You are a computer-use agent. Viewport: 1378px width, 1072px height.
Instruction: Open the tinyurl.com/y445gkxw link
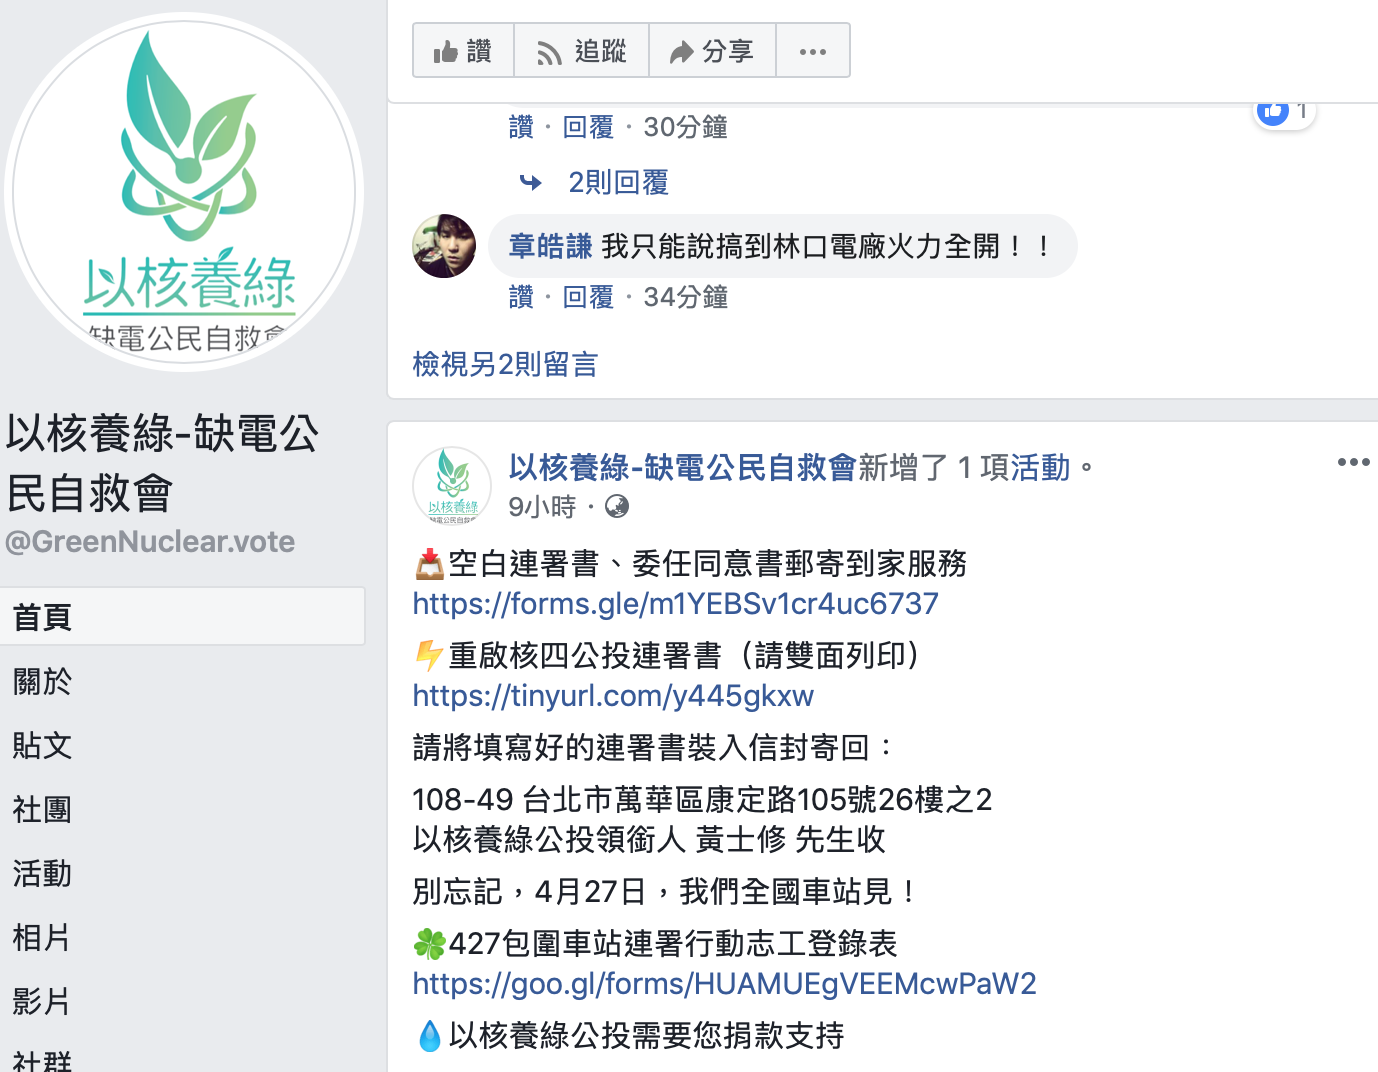coord(613,696)
